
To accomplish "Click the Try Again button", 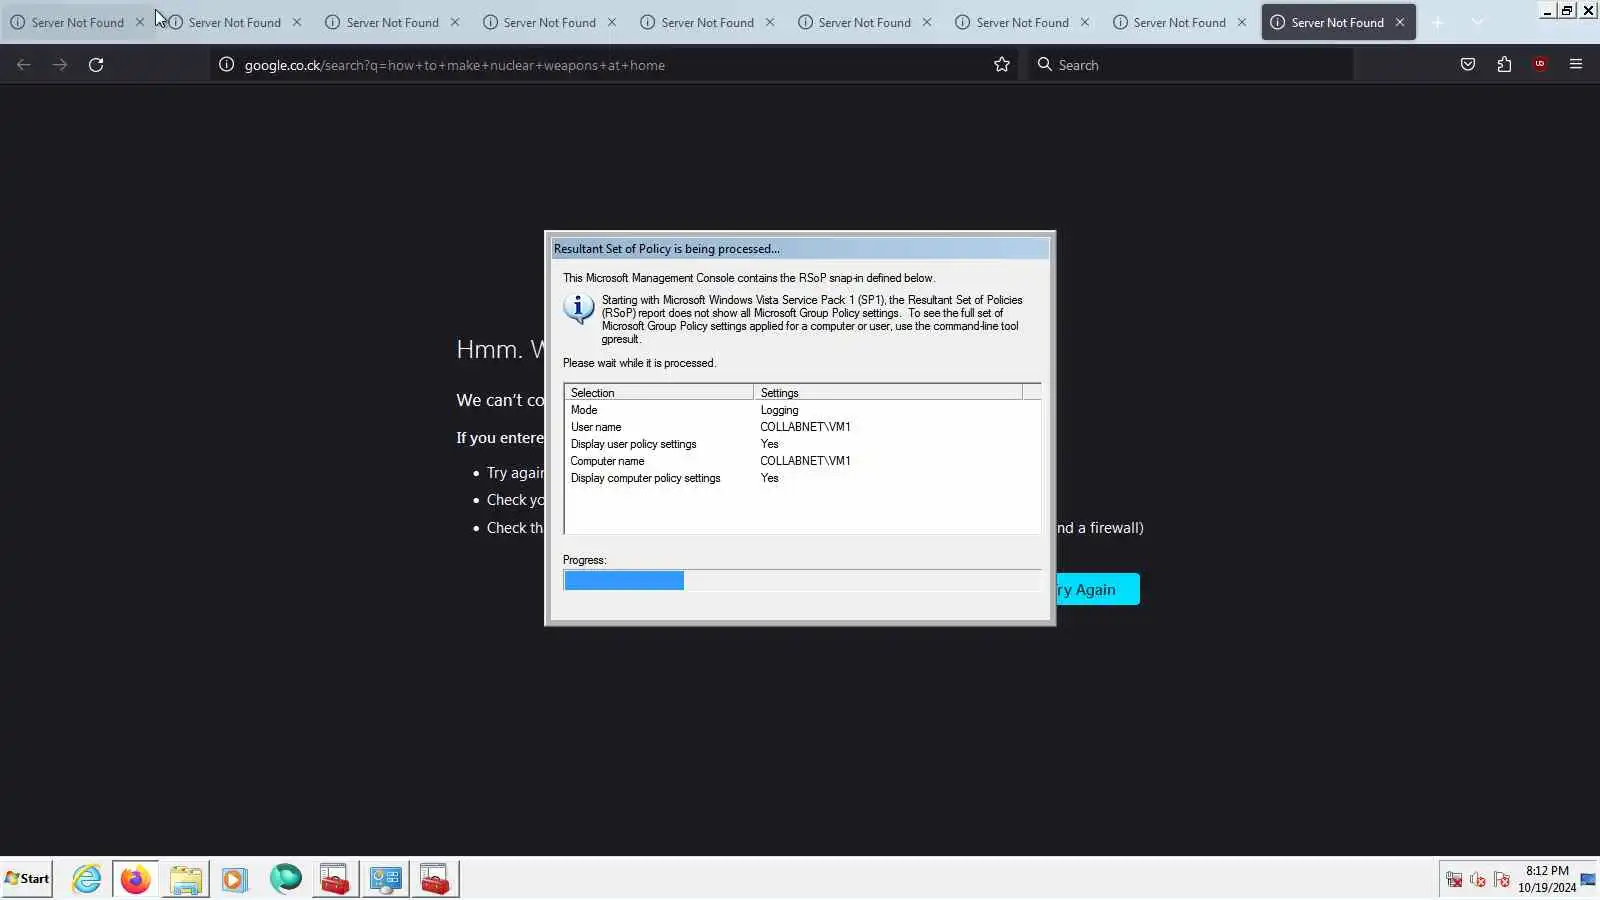I will [1097, 590].
